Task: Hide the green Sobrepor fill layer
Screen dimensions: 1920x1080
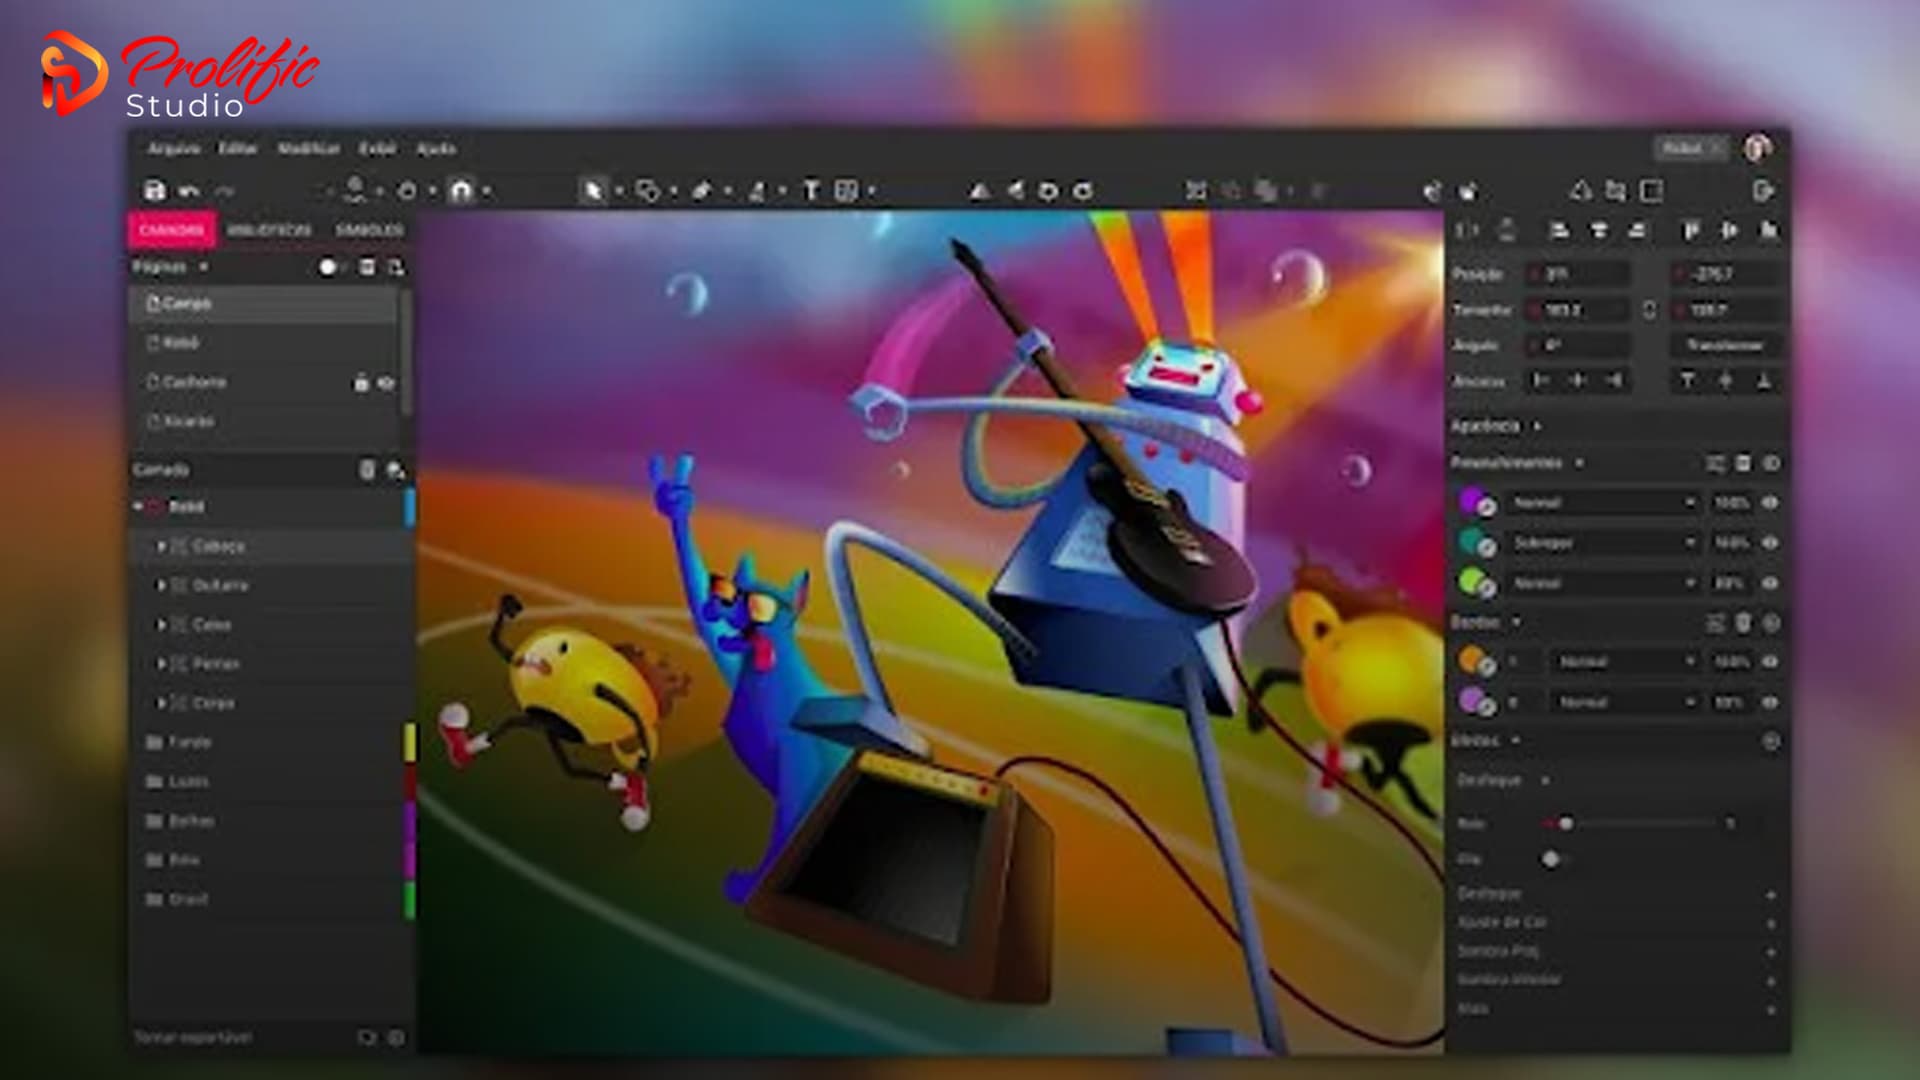Action: 1770,543
